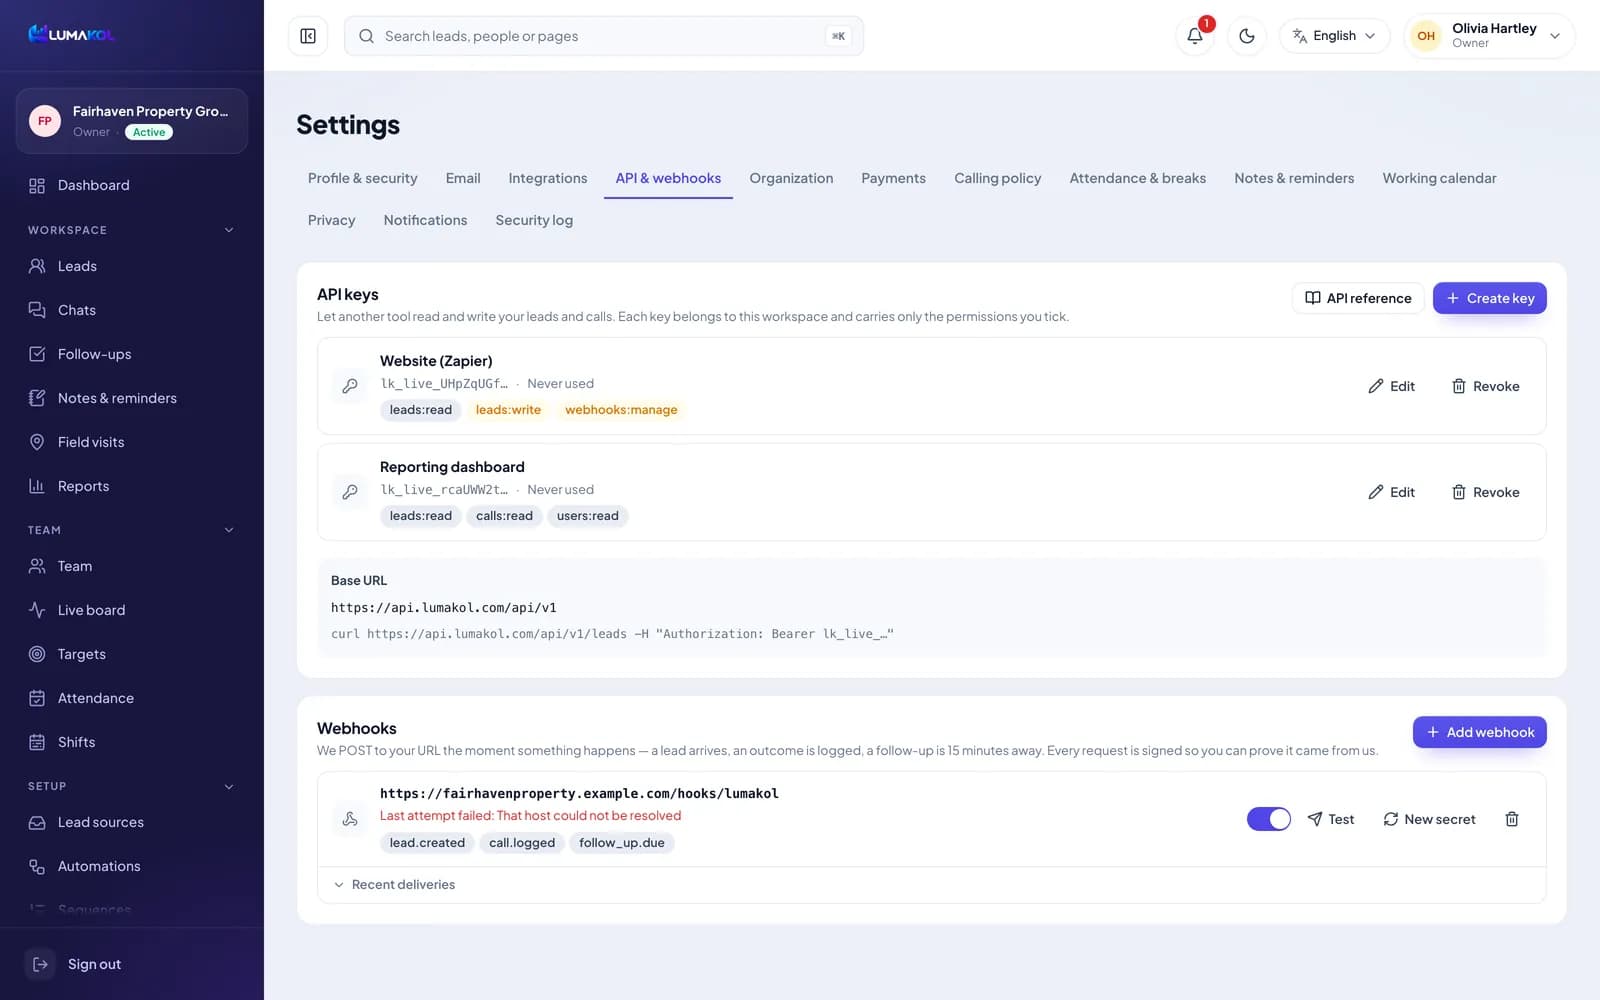Click the Create key button
1600x1000 pixels.
coord(1489,298)
